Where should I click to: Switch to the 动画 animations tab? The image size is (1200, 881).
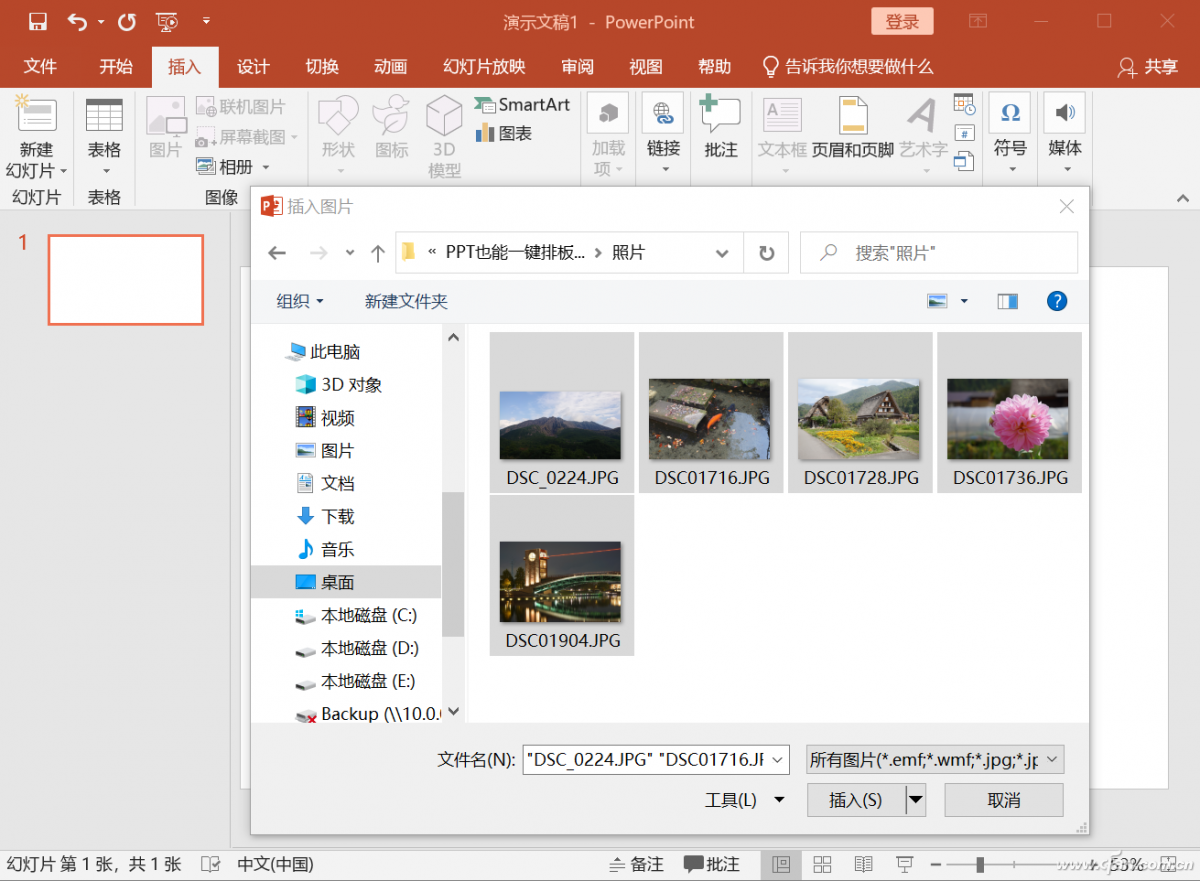click(390, 67)
